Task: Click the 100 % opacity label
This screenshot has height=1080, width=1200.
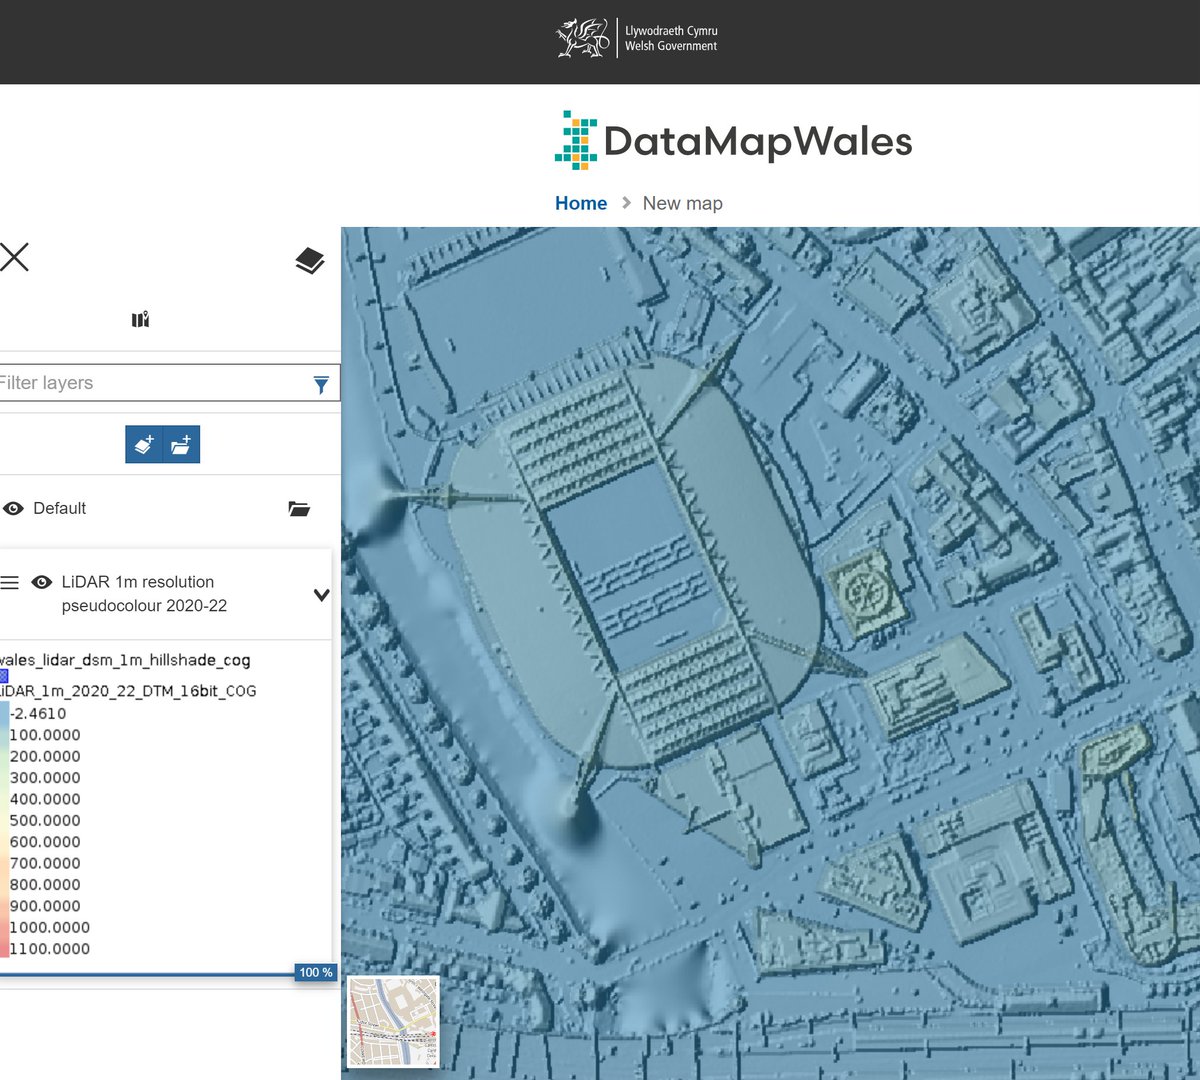Action: pos(316,972)
